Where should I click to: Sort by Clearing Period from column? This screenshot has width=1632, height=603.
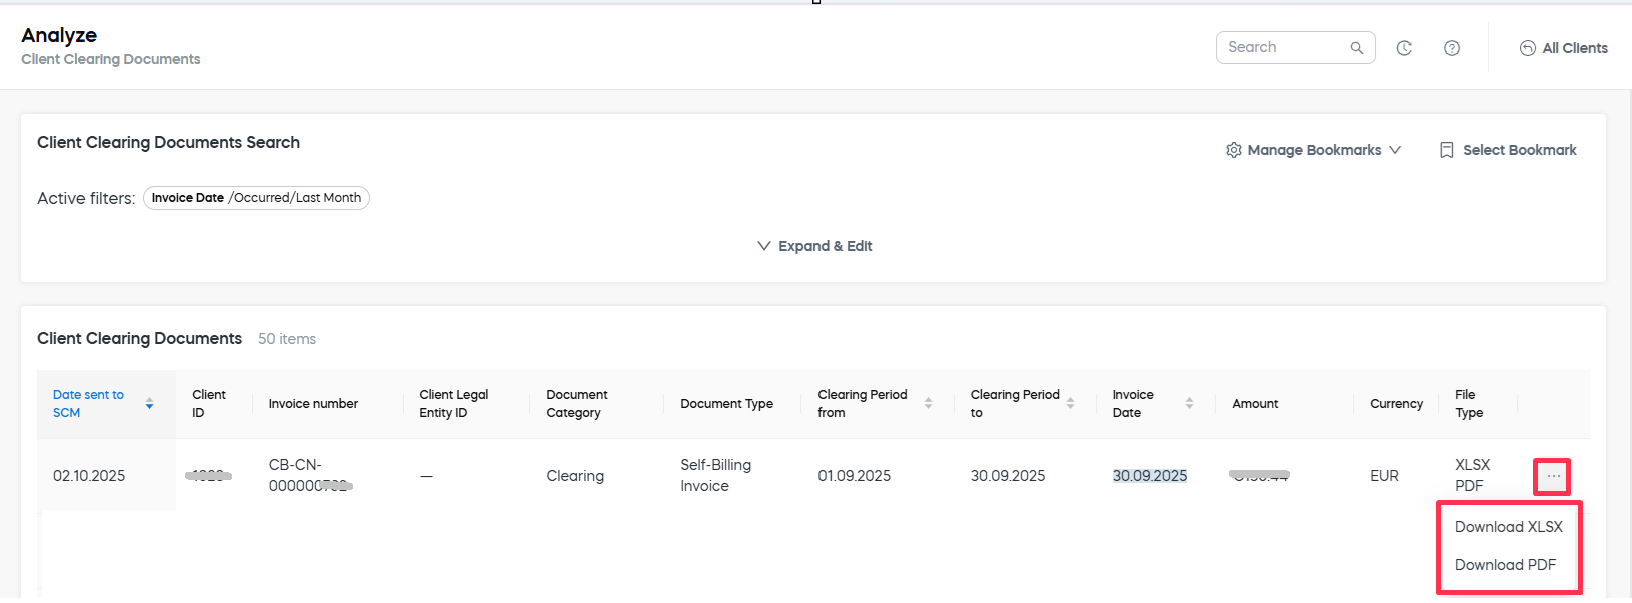point(928,404)
